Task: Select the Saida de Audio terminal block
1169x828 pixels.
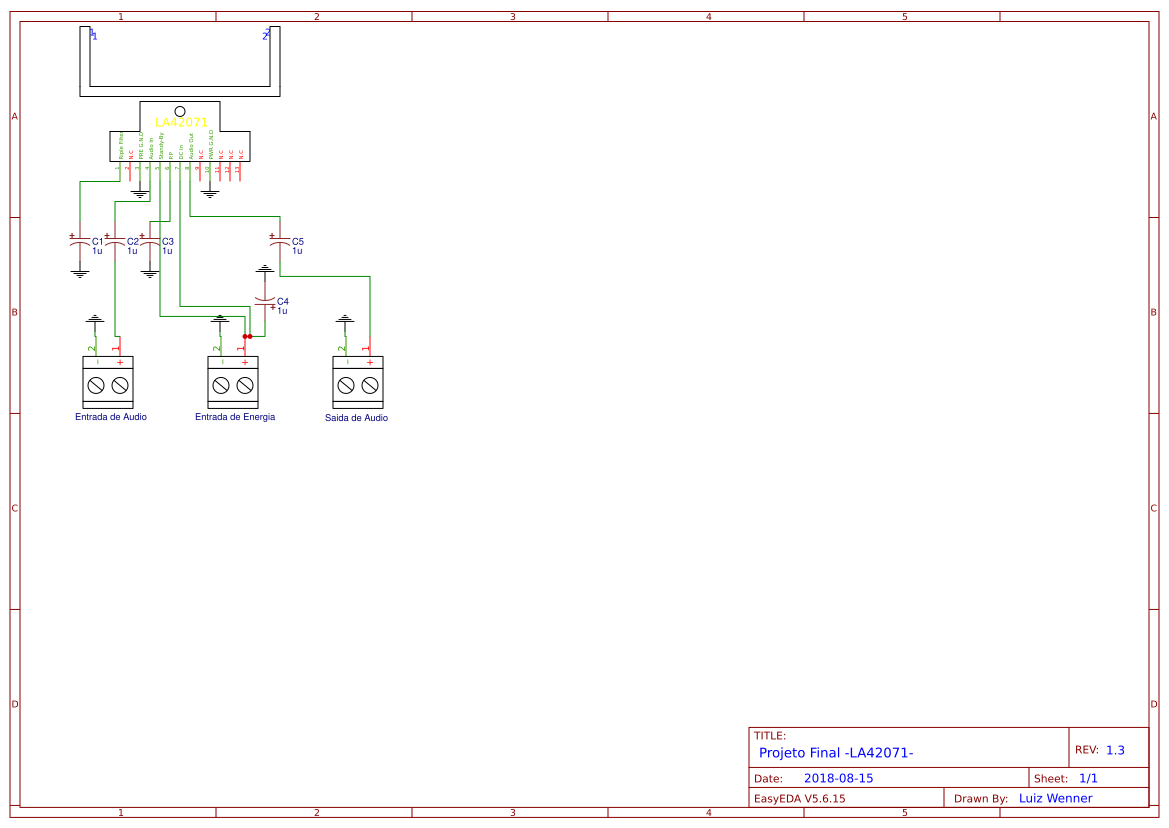Action: coord(357,382)
